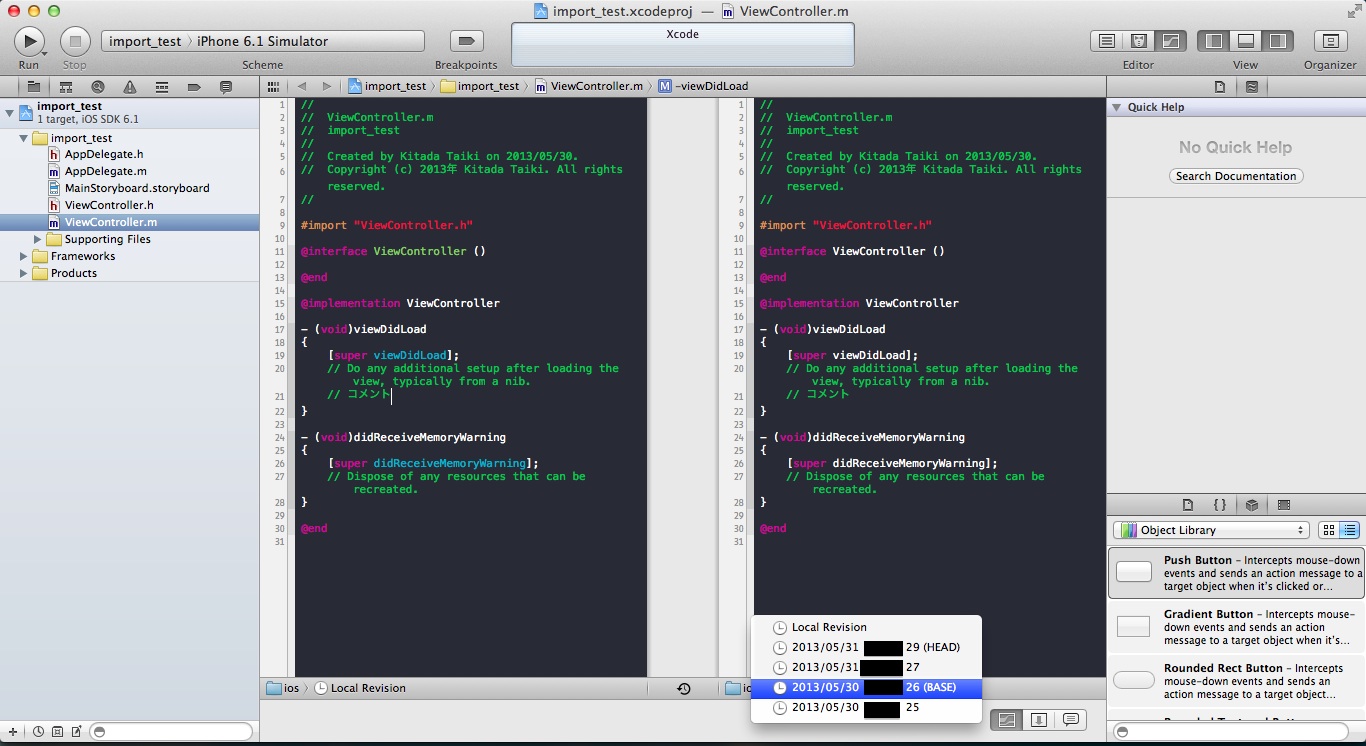Click import_test project in jump bar
This screenshot has width=1366, height=746.
click(x=387, y=86)
